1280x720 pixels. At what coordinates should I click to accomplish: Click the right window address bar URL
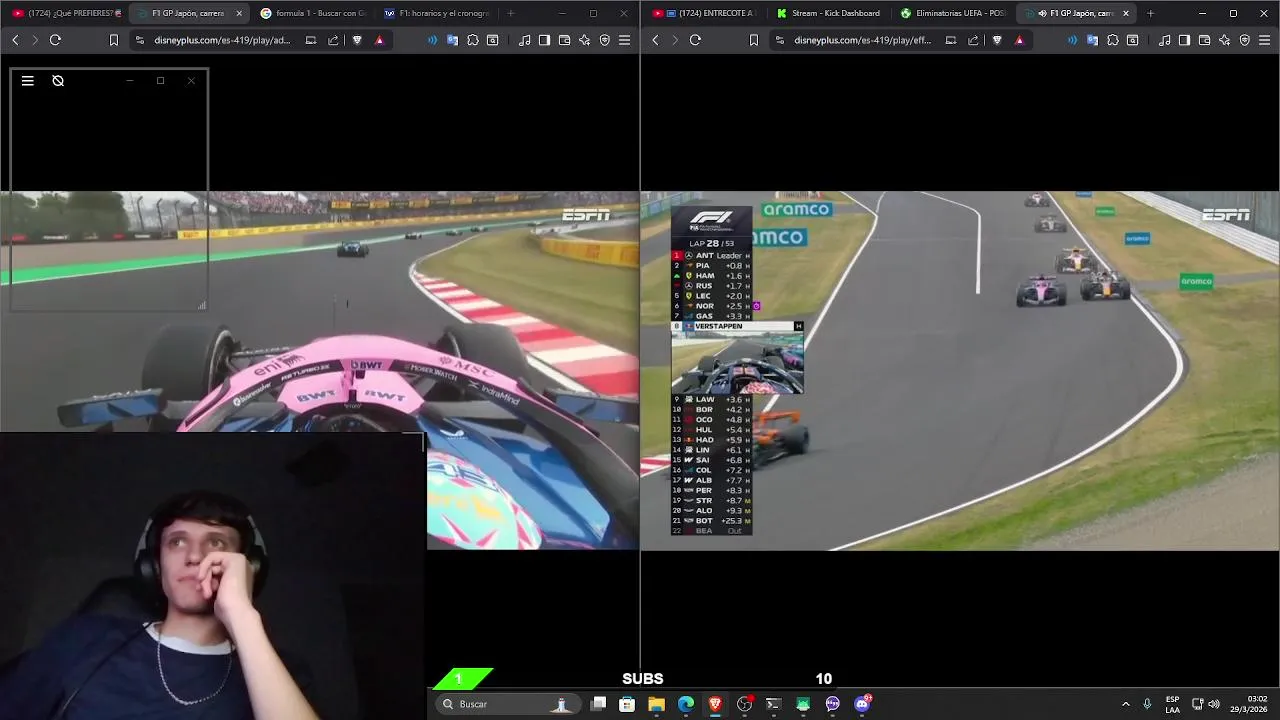pos(862,40)
